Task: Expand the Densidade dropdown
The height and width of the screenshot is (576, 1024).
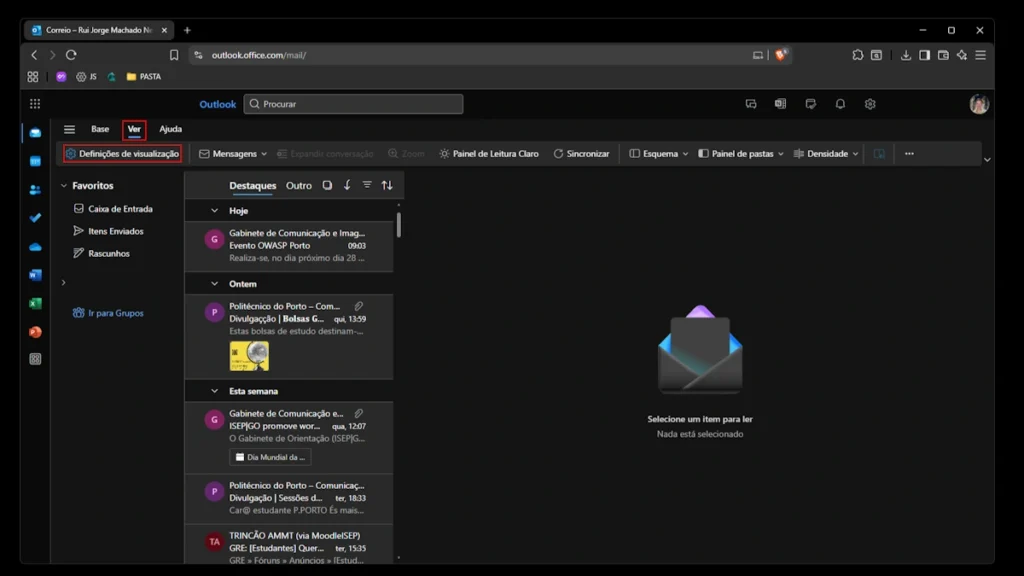Action: [x=826, y=154]
